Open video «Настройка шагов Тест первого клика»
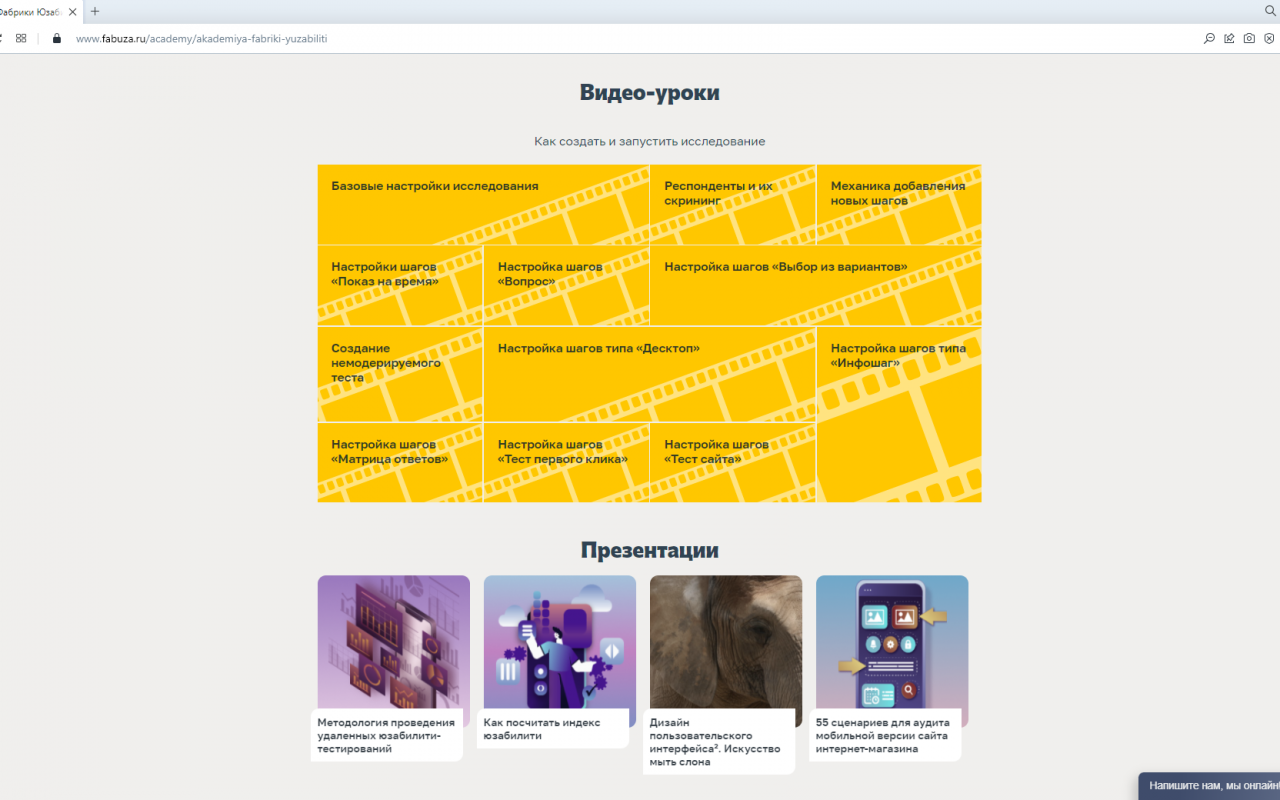 pos(566,462)
